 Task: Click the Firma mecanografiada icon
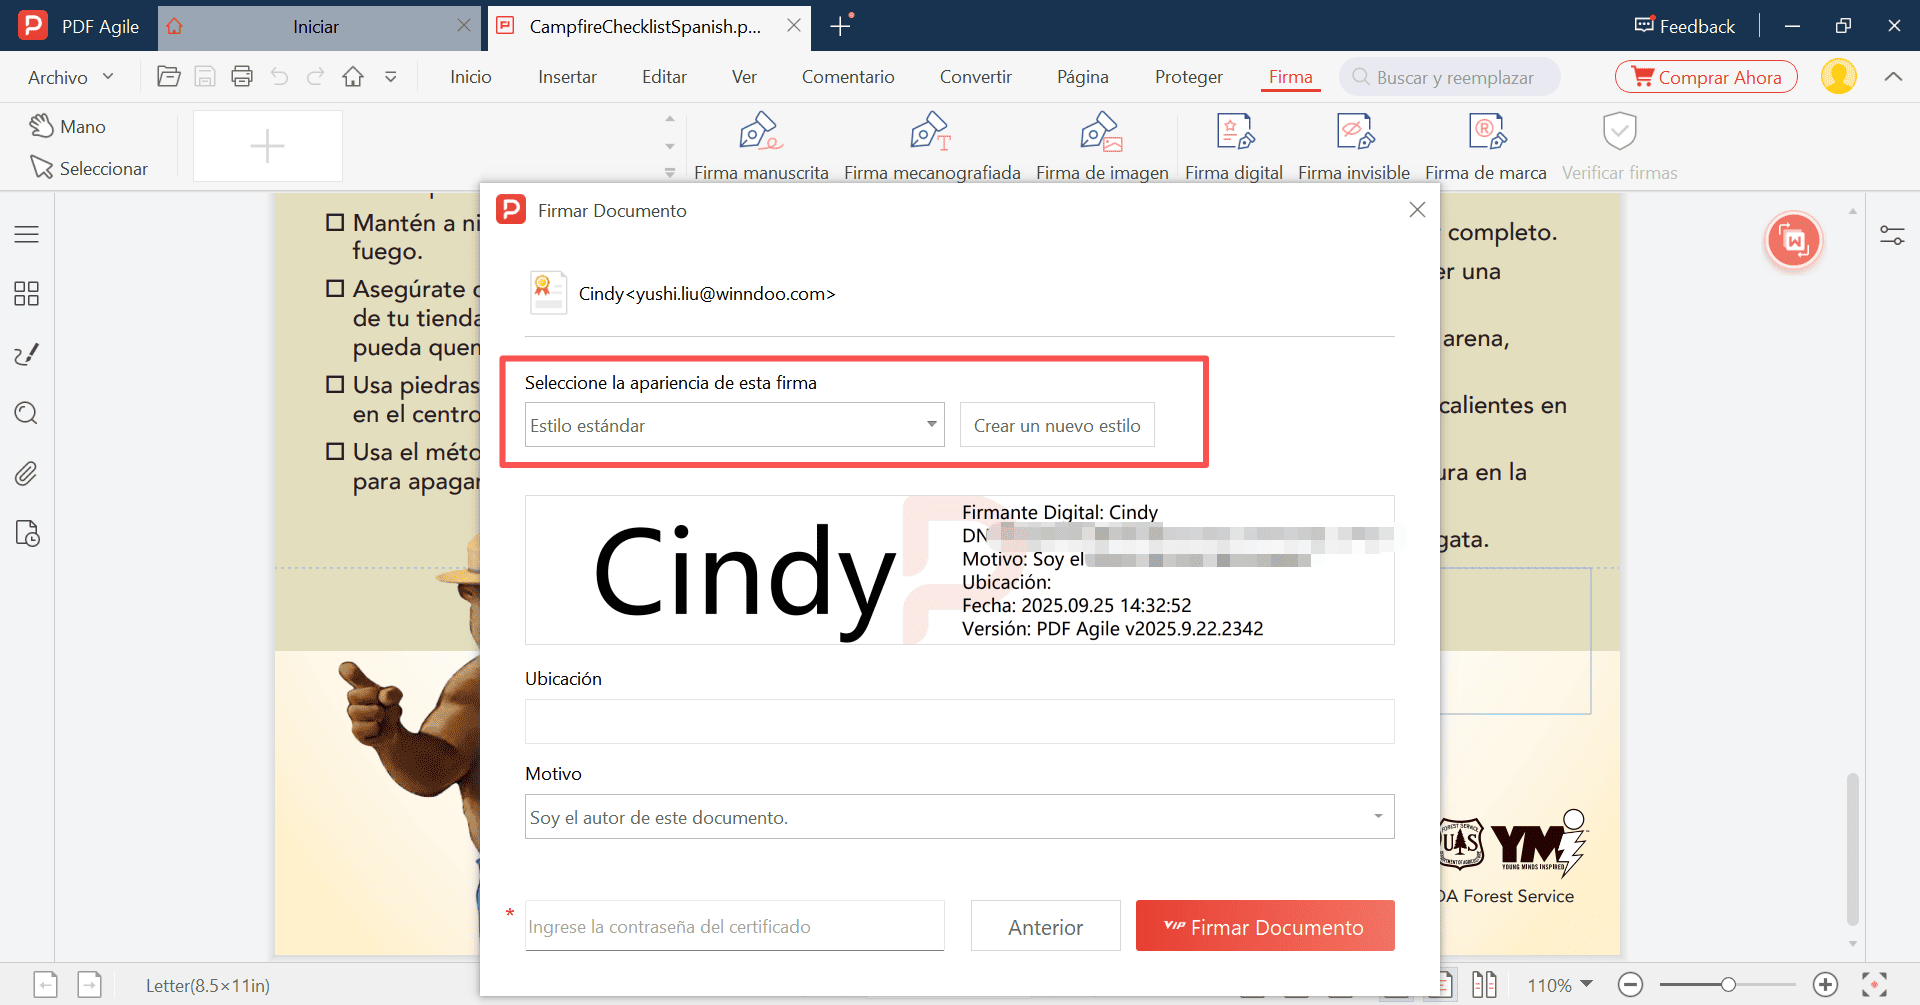(x=931, y=132)
